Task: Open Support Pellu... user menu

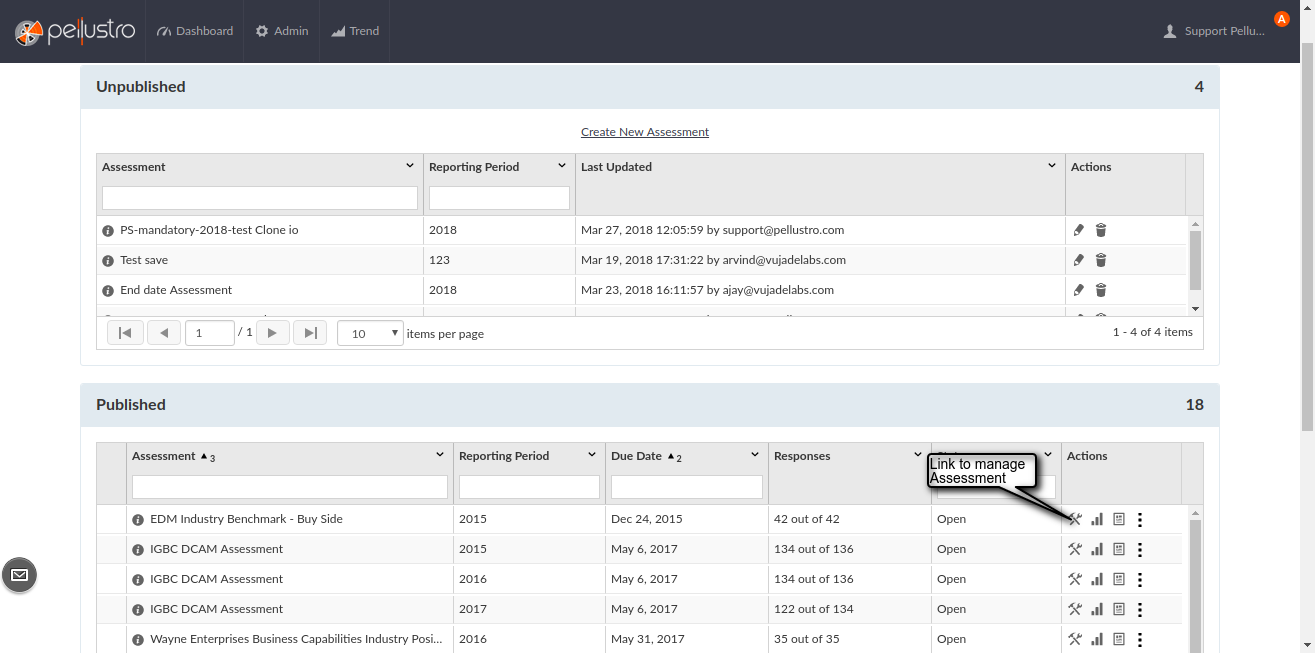Action: tap(1215, 31)
